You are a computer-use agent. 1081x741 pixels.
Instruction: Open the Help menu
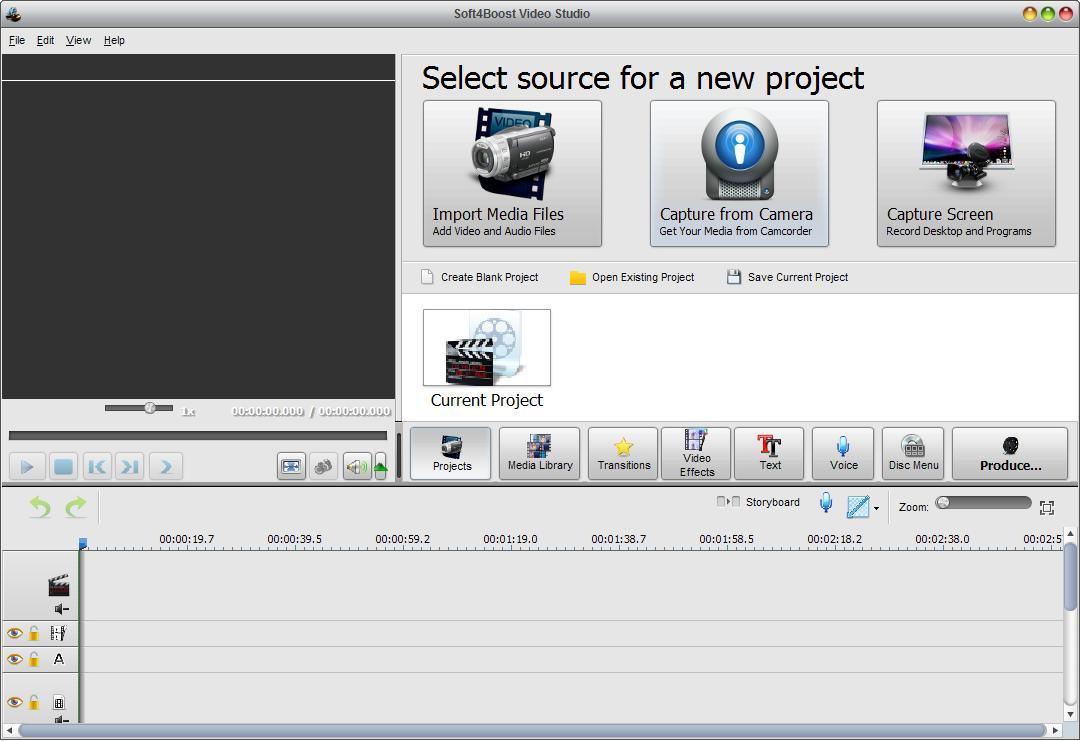[114, 41]
